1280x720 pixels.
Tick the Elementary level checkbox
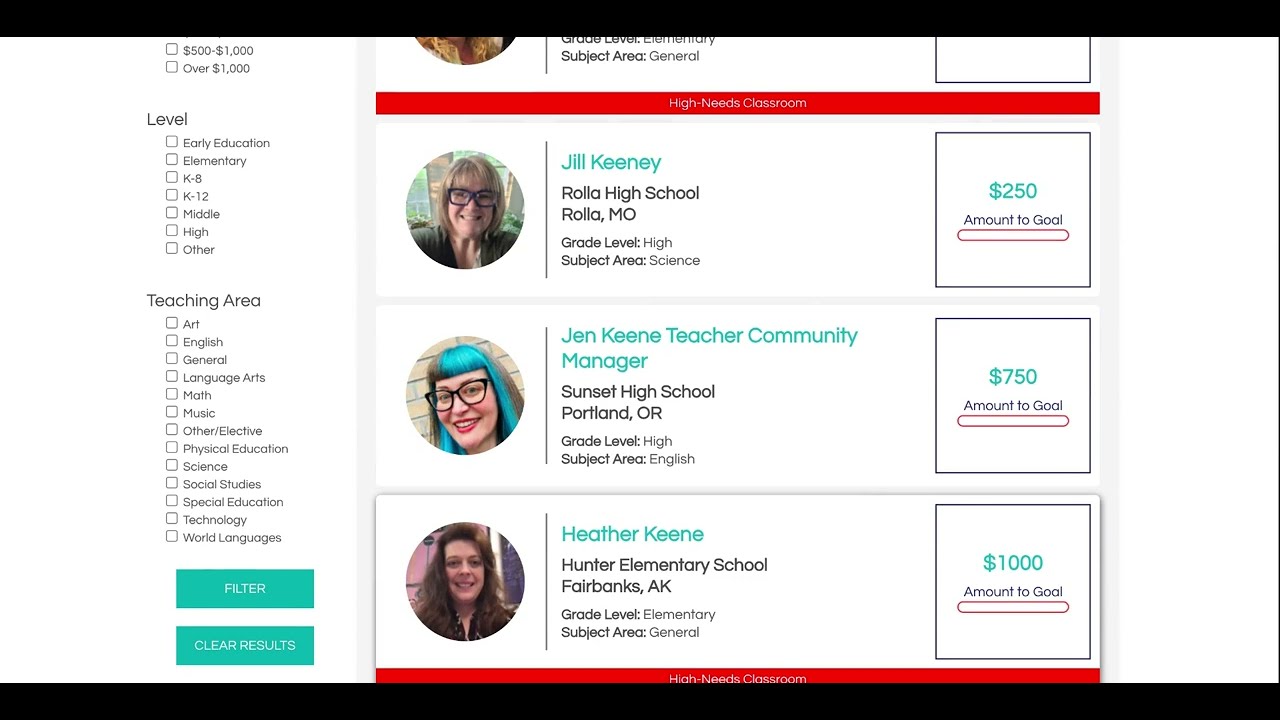tap(172, 160)
